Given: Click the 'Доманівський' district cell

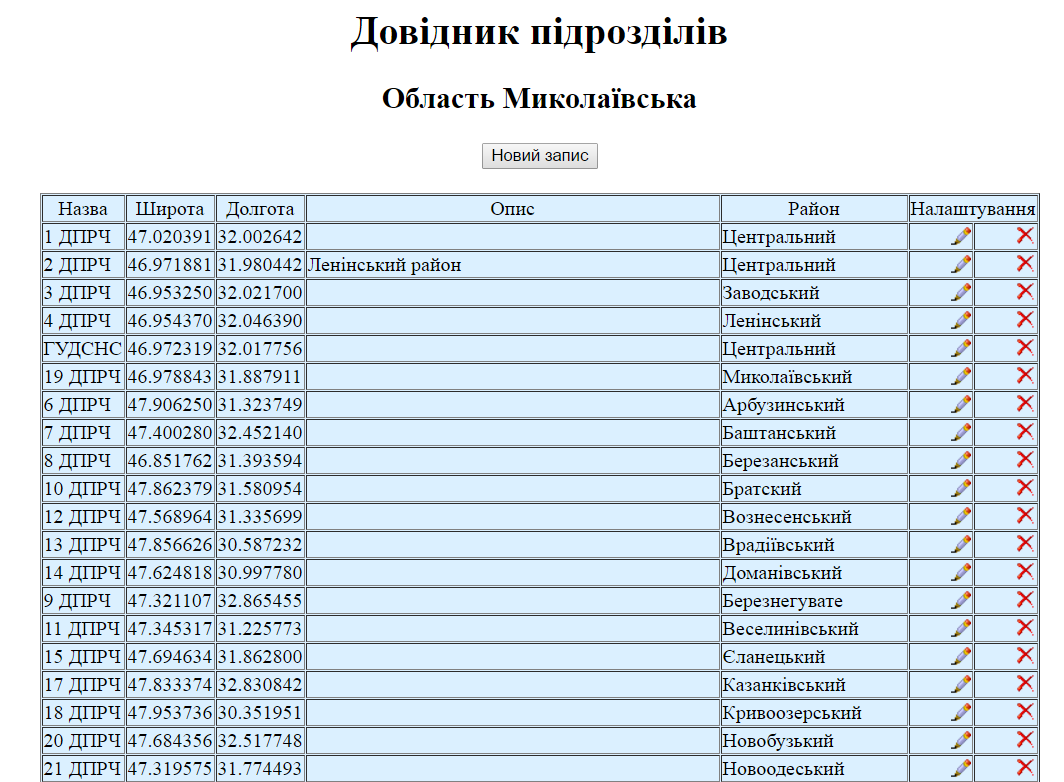Looking at the screenshot, I should point(782,573).
